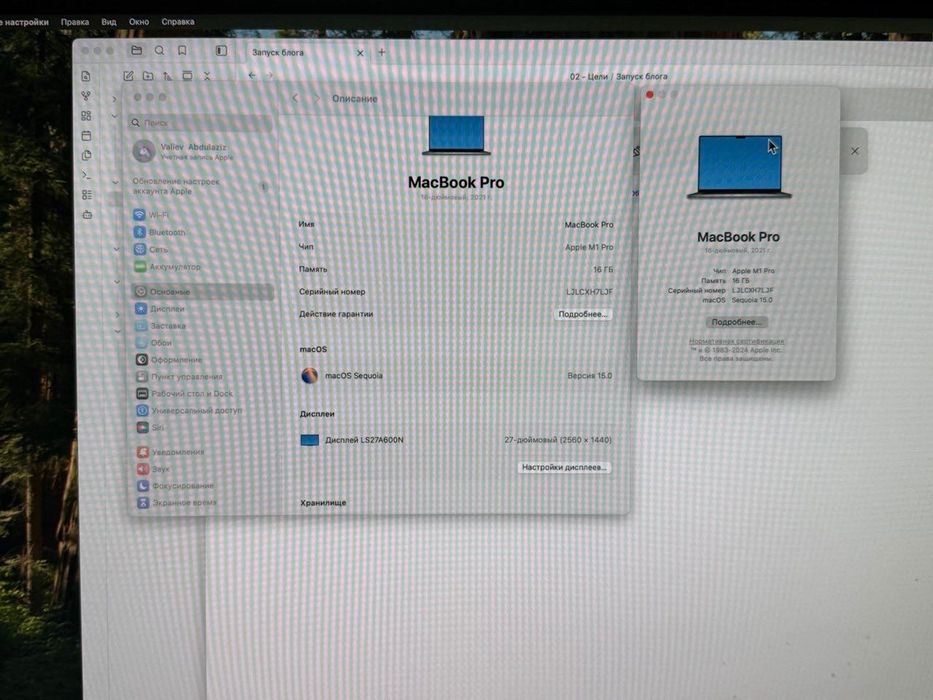Toggle the Obsidian left sidebar icon

[221, 51]
